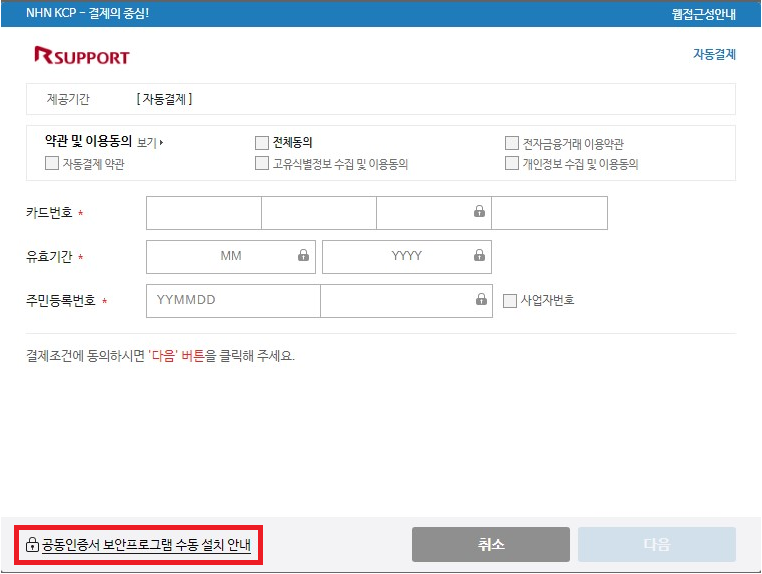The image size is (762, 574).
Task: Click the 주민등록번호 label
Action: pos(61,300)
